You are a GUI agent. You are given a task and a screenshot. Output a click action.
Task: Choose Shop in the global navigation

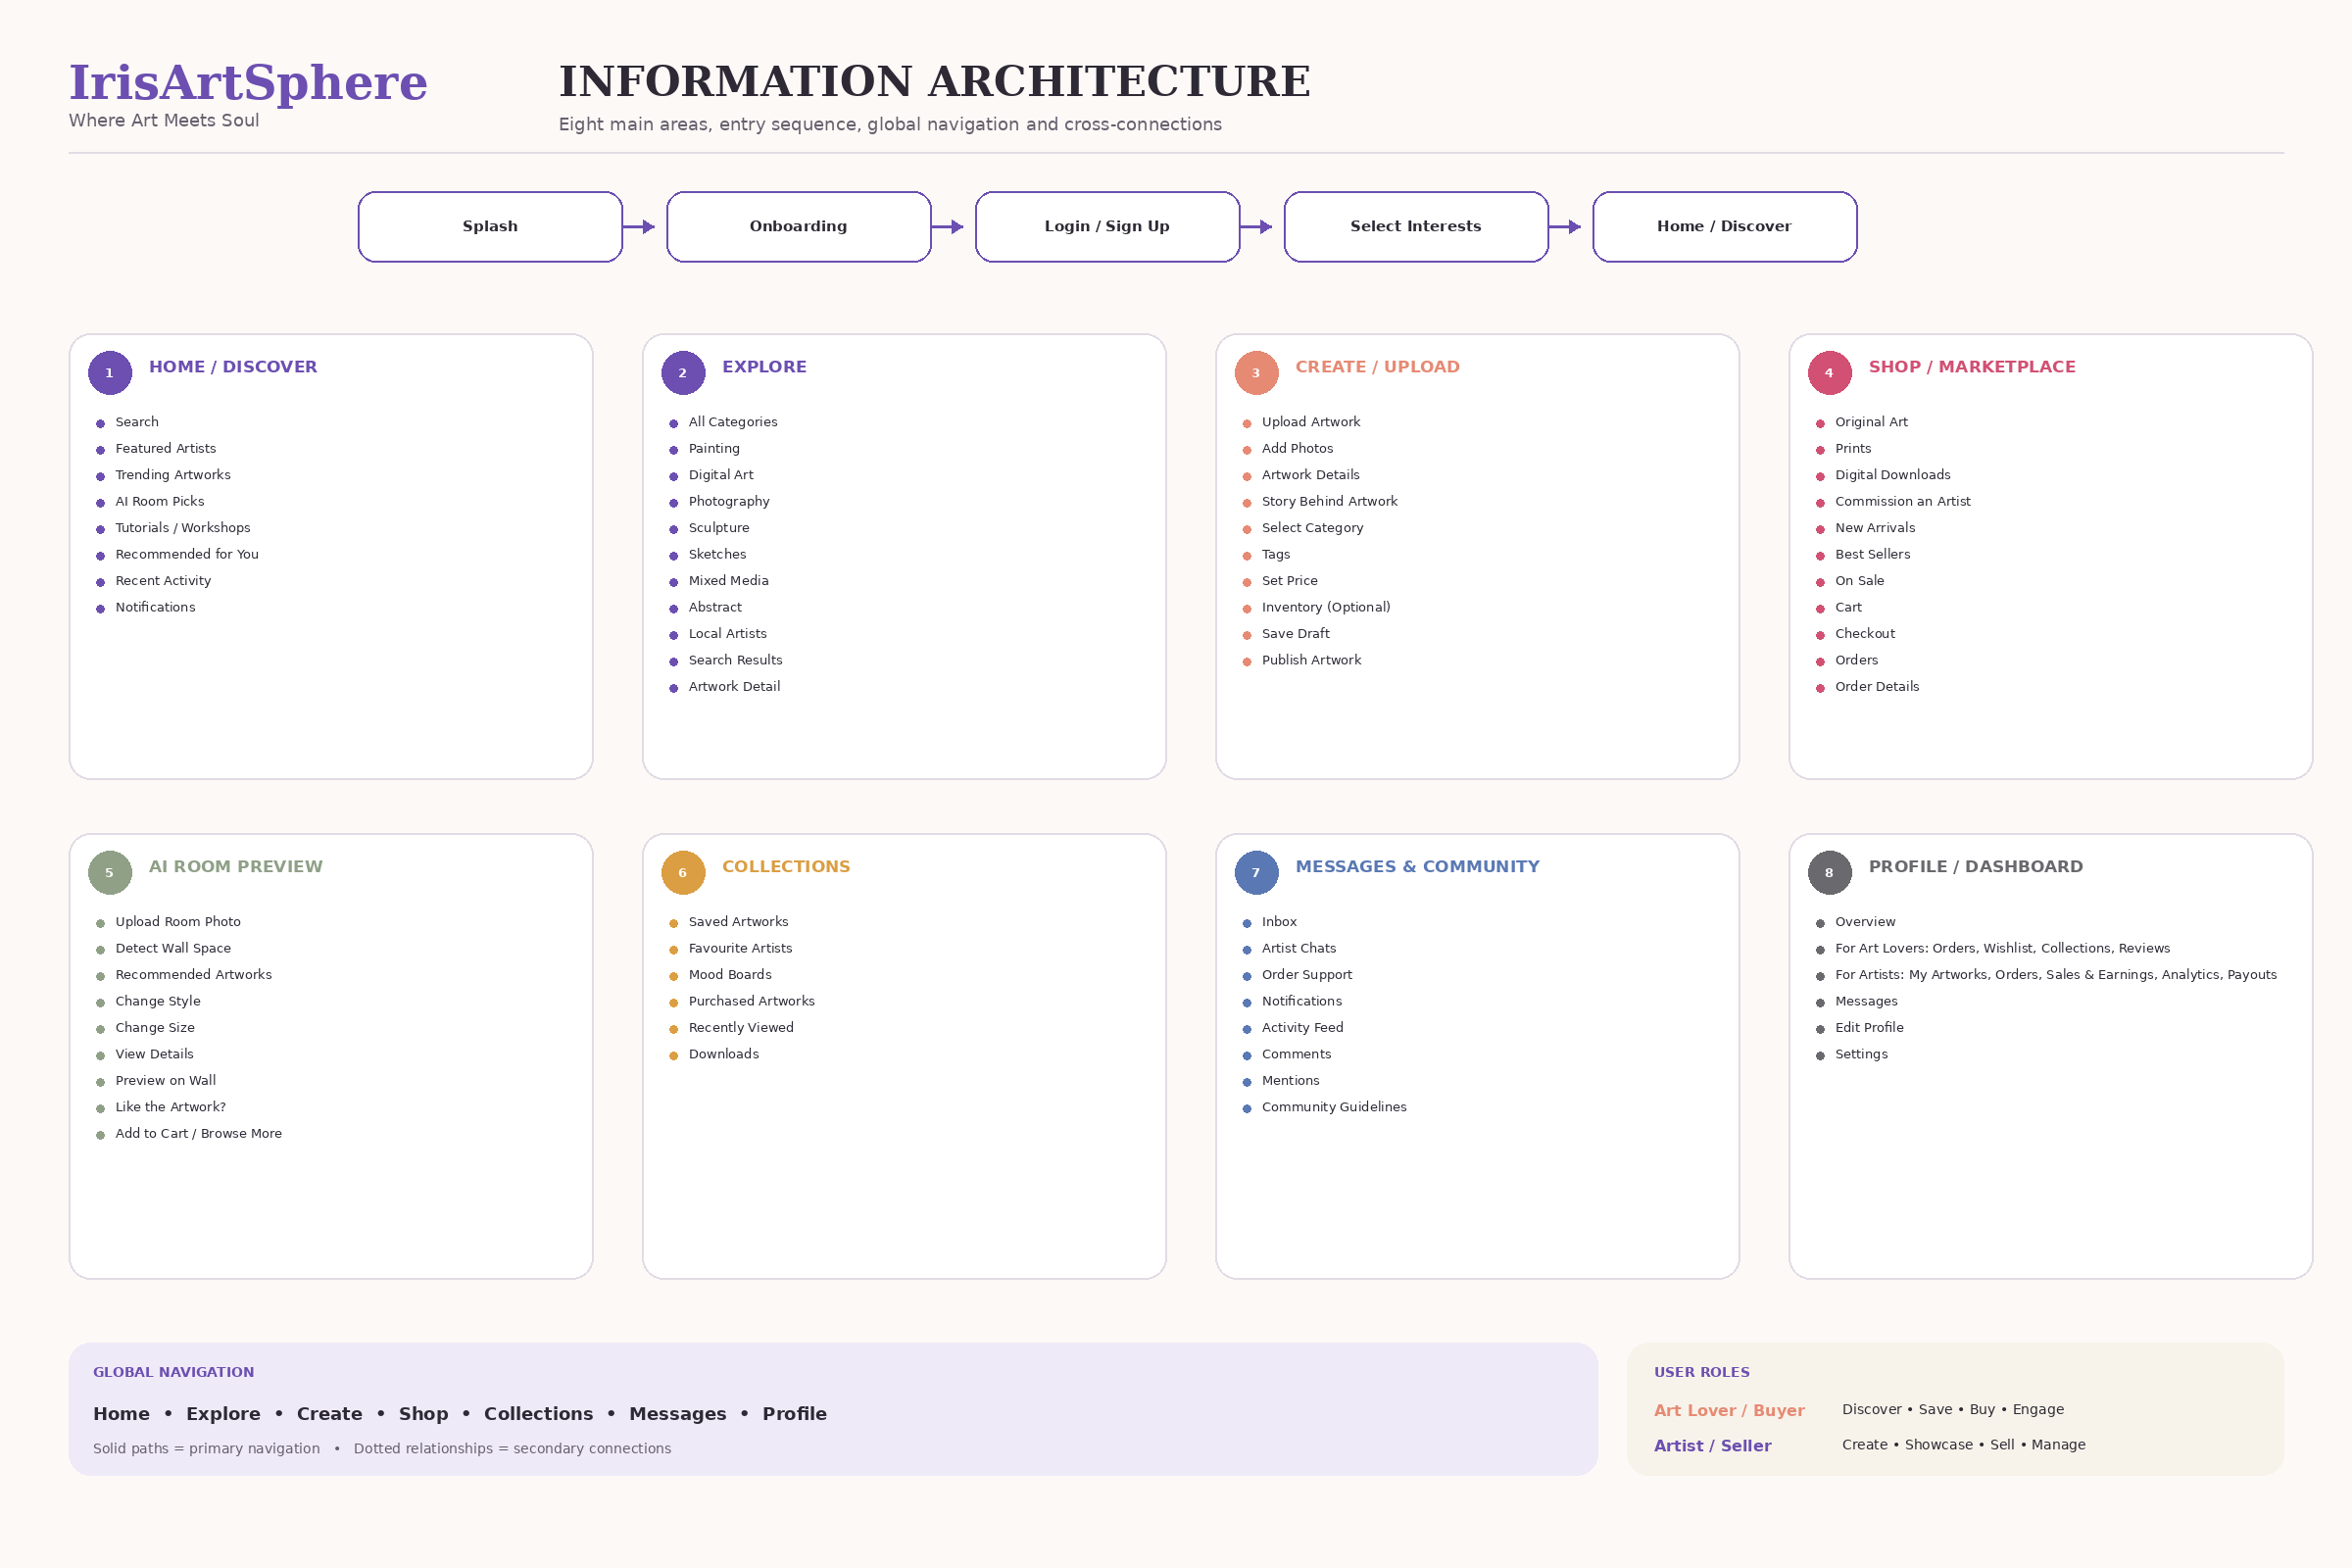pos(424,1414)
